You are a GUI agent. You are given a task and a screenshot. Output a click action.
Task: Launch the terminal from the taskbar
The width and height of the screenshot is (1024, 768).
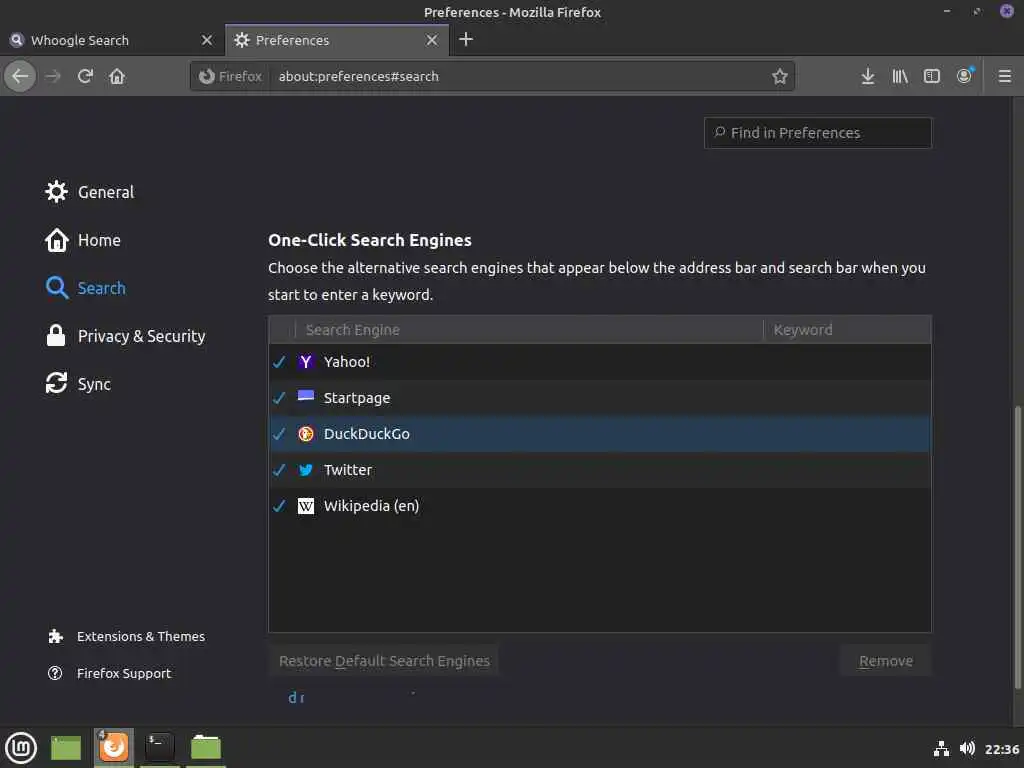click(159, 748)
